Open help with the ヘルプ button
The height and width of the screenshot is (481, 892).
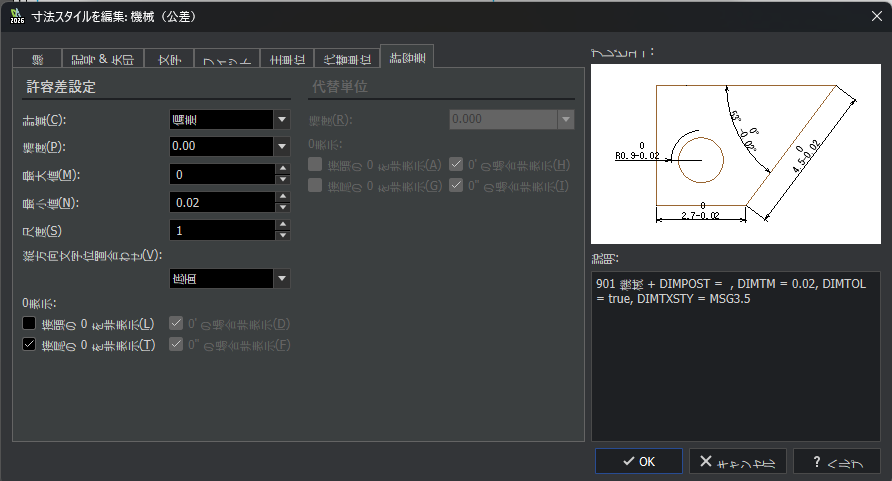[x=836, y=461]
